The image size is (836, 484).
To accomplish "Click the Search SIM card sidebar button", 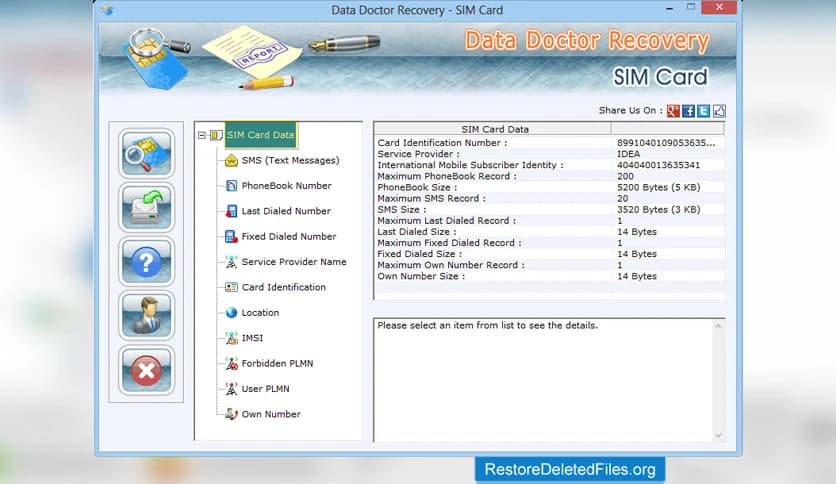I will [x=146, y=154].
